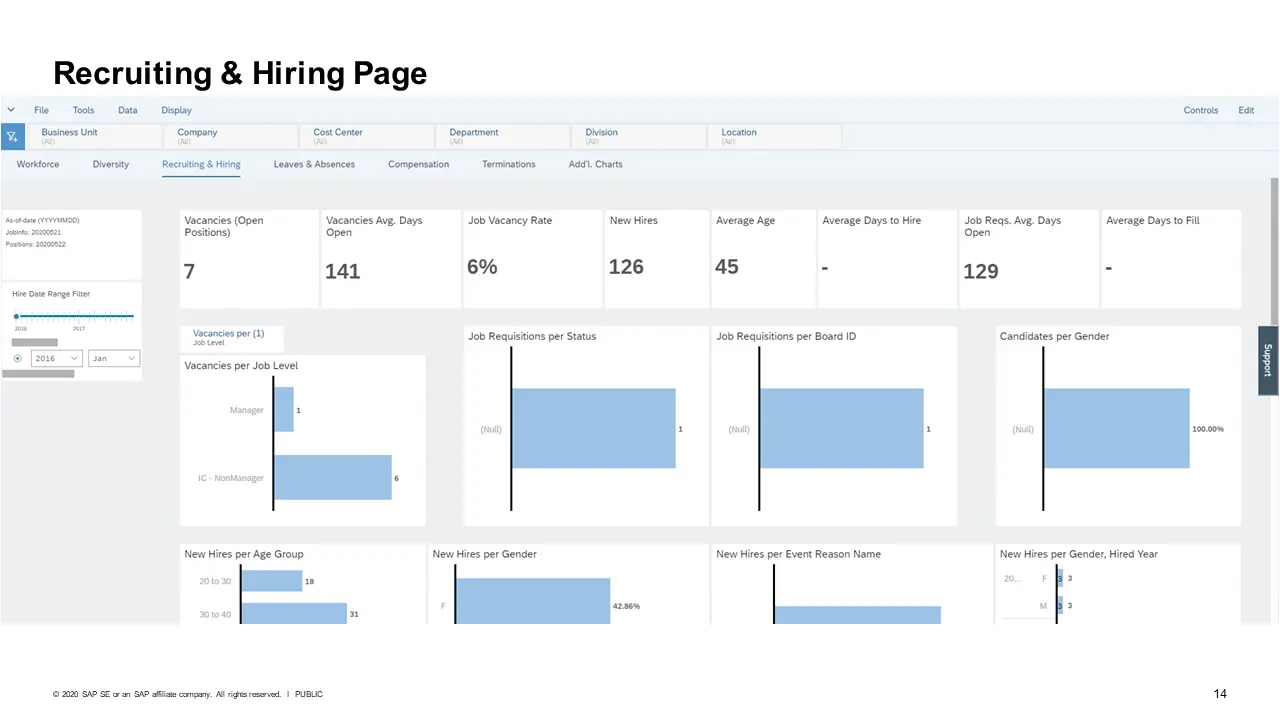1280x720 pixels.
Task: Click the Controls button
Action: (1200, 110)
